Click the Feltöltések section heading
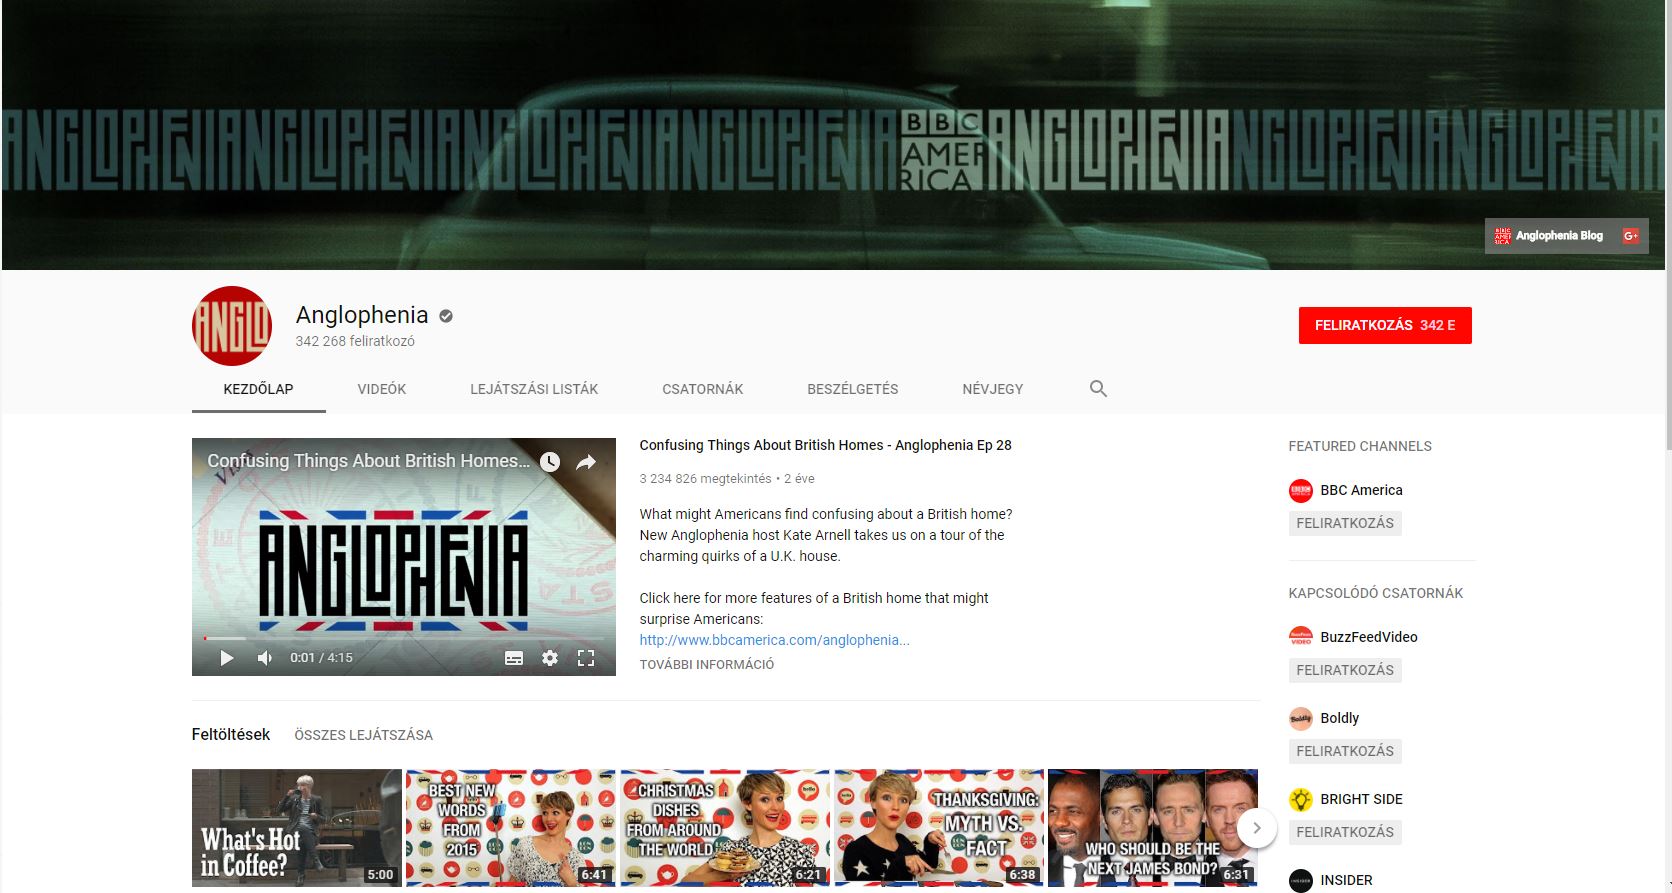 [231, 734]
